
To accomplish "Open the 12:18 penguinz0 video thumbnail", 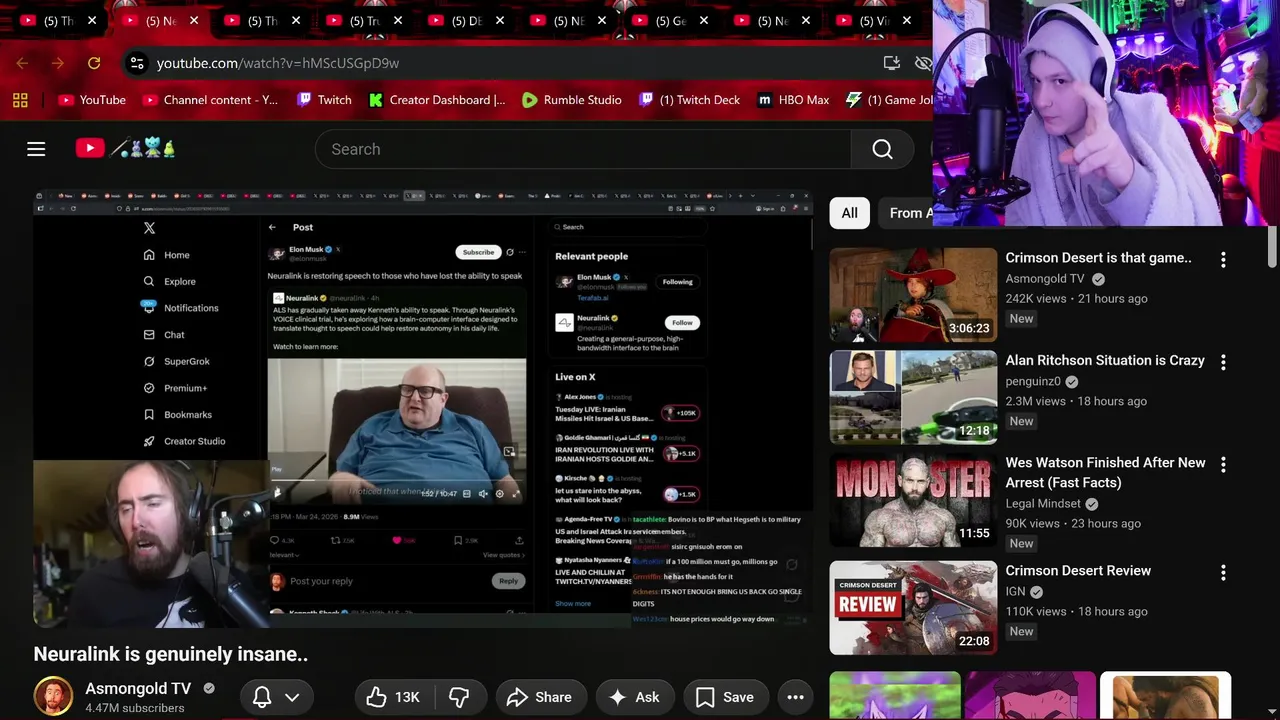I will coord(913,397).
